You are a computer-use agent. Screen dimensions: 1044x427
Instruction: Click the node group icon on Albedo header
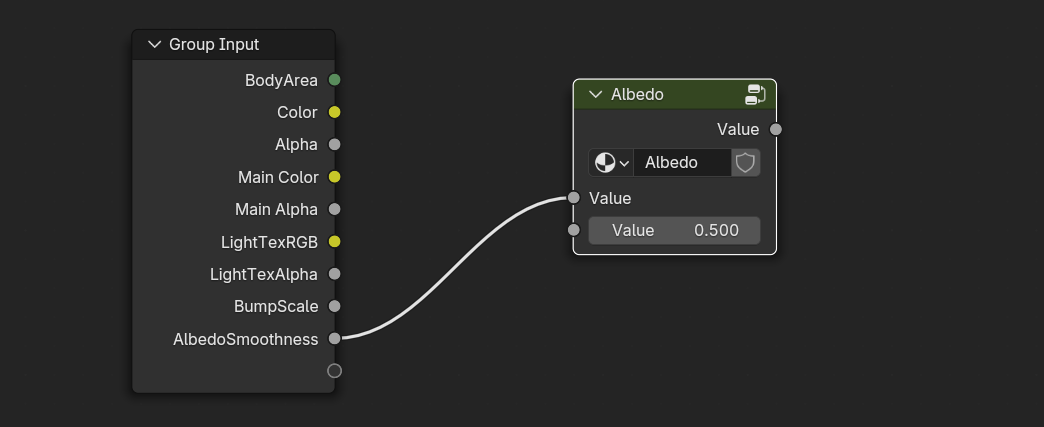pos(756,95)
